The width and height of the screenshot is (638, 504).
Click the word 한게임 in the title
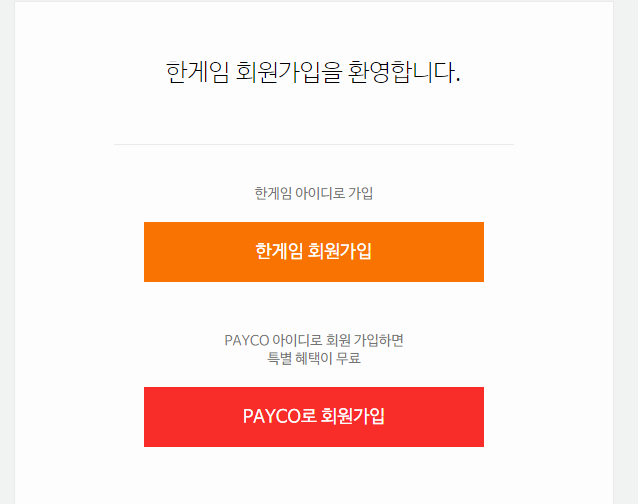[x=197, y=72]
